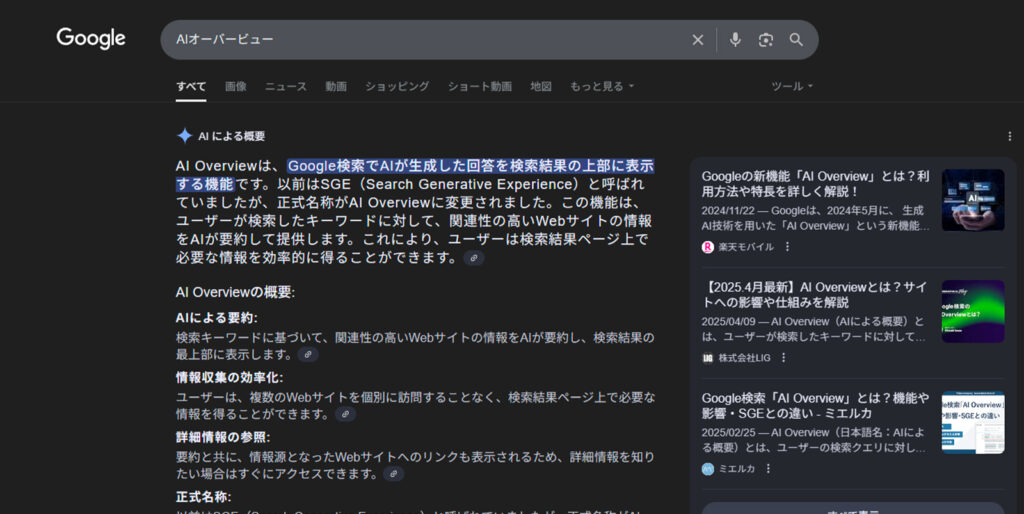
Task: Click source link chip after main paragraph
Action: click(x=473, y=258)
